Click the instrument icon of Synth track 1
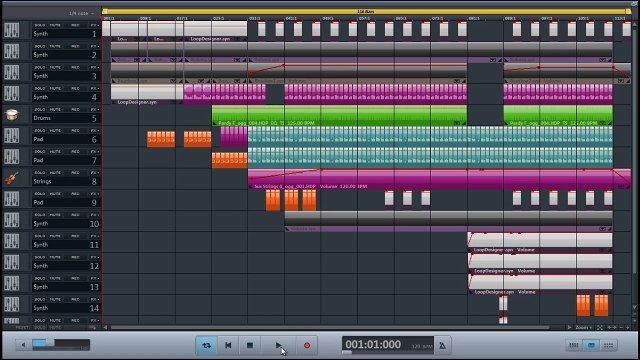 coord(11,30)
